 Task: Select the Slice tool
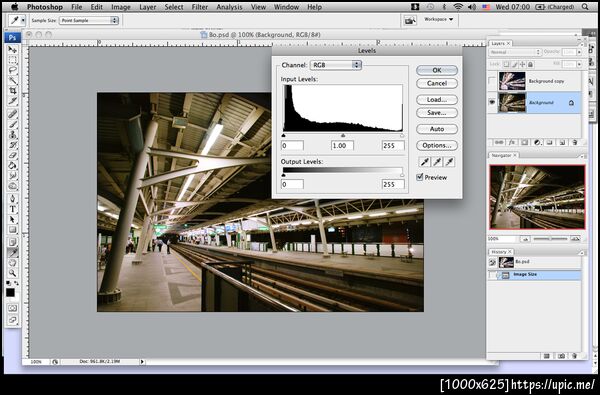13,101
